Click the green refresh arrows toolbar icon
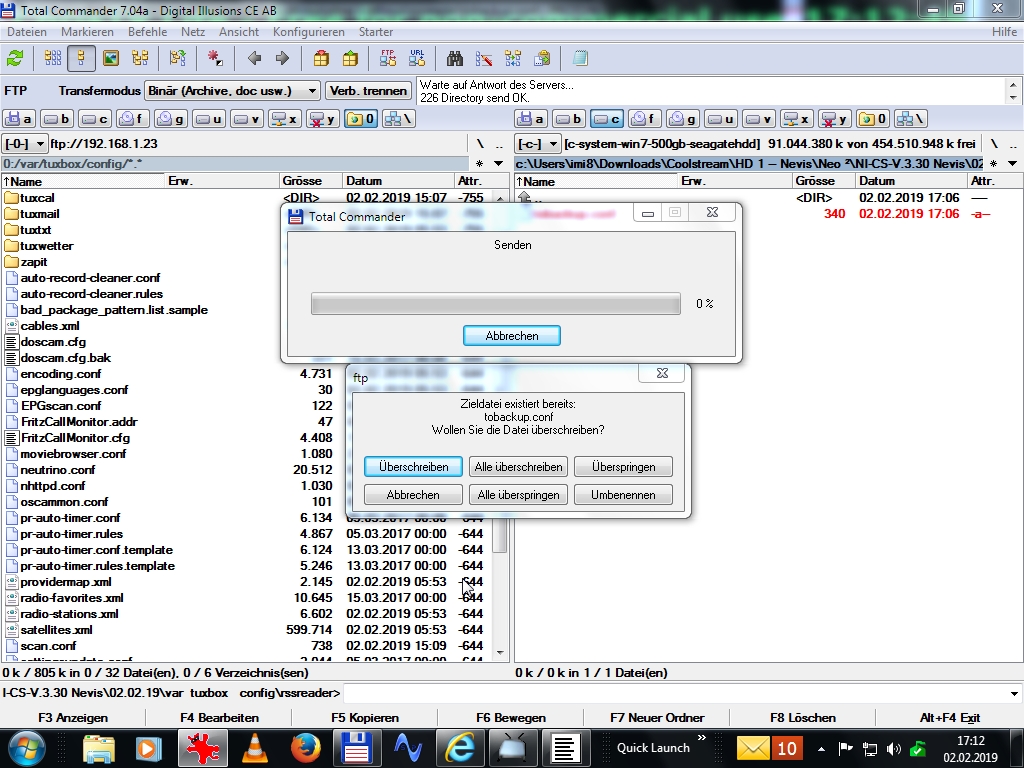The image size is (1024, 768). pos(15,58)
